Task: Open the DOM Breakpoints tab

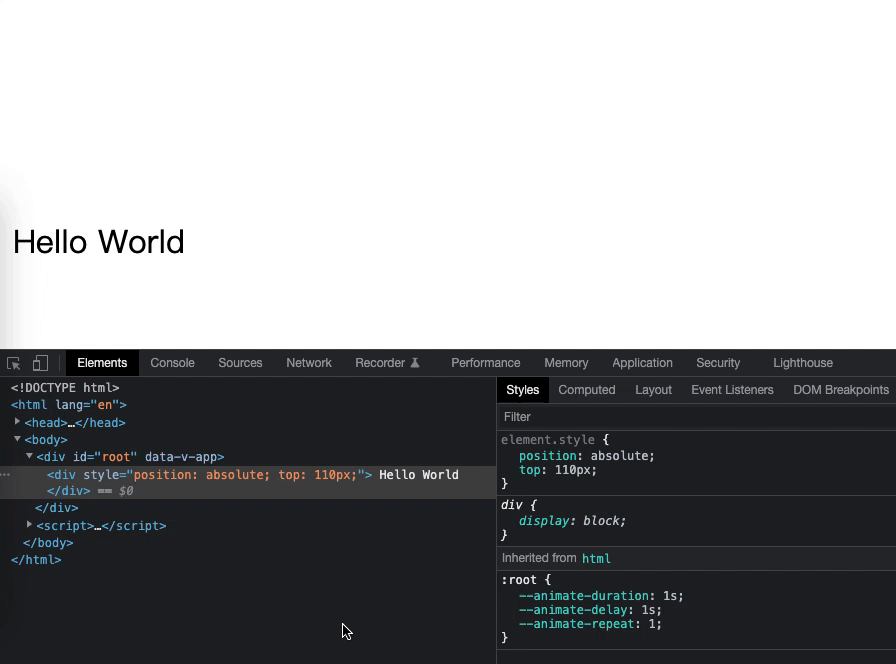Action: (841, 390)
